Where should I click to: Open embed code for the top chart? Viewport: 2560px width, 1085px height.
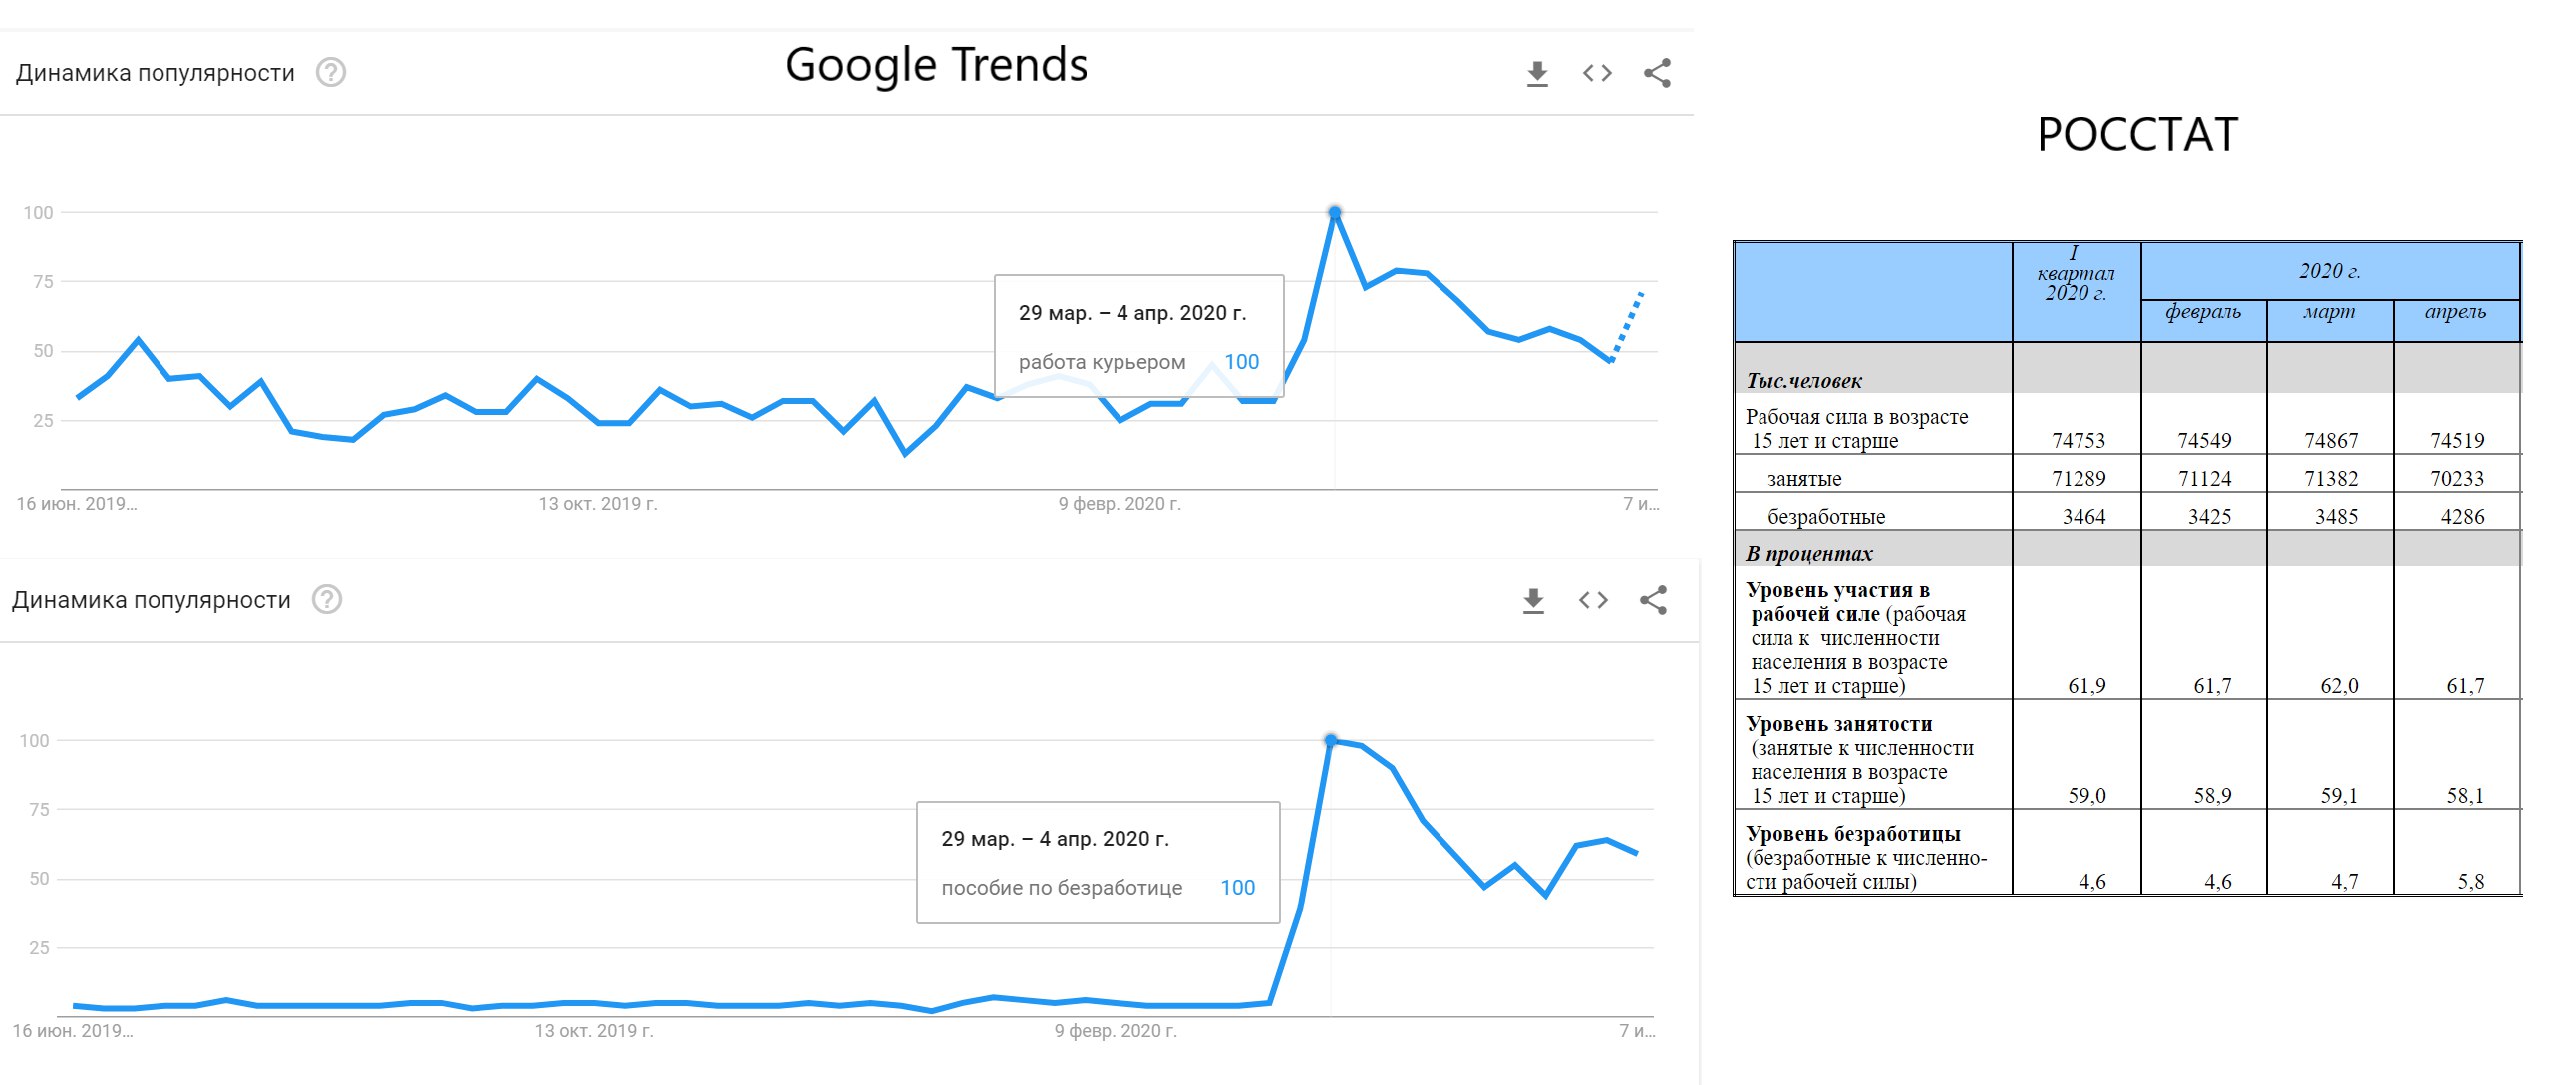point(1597,73)
